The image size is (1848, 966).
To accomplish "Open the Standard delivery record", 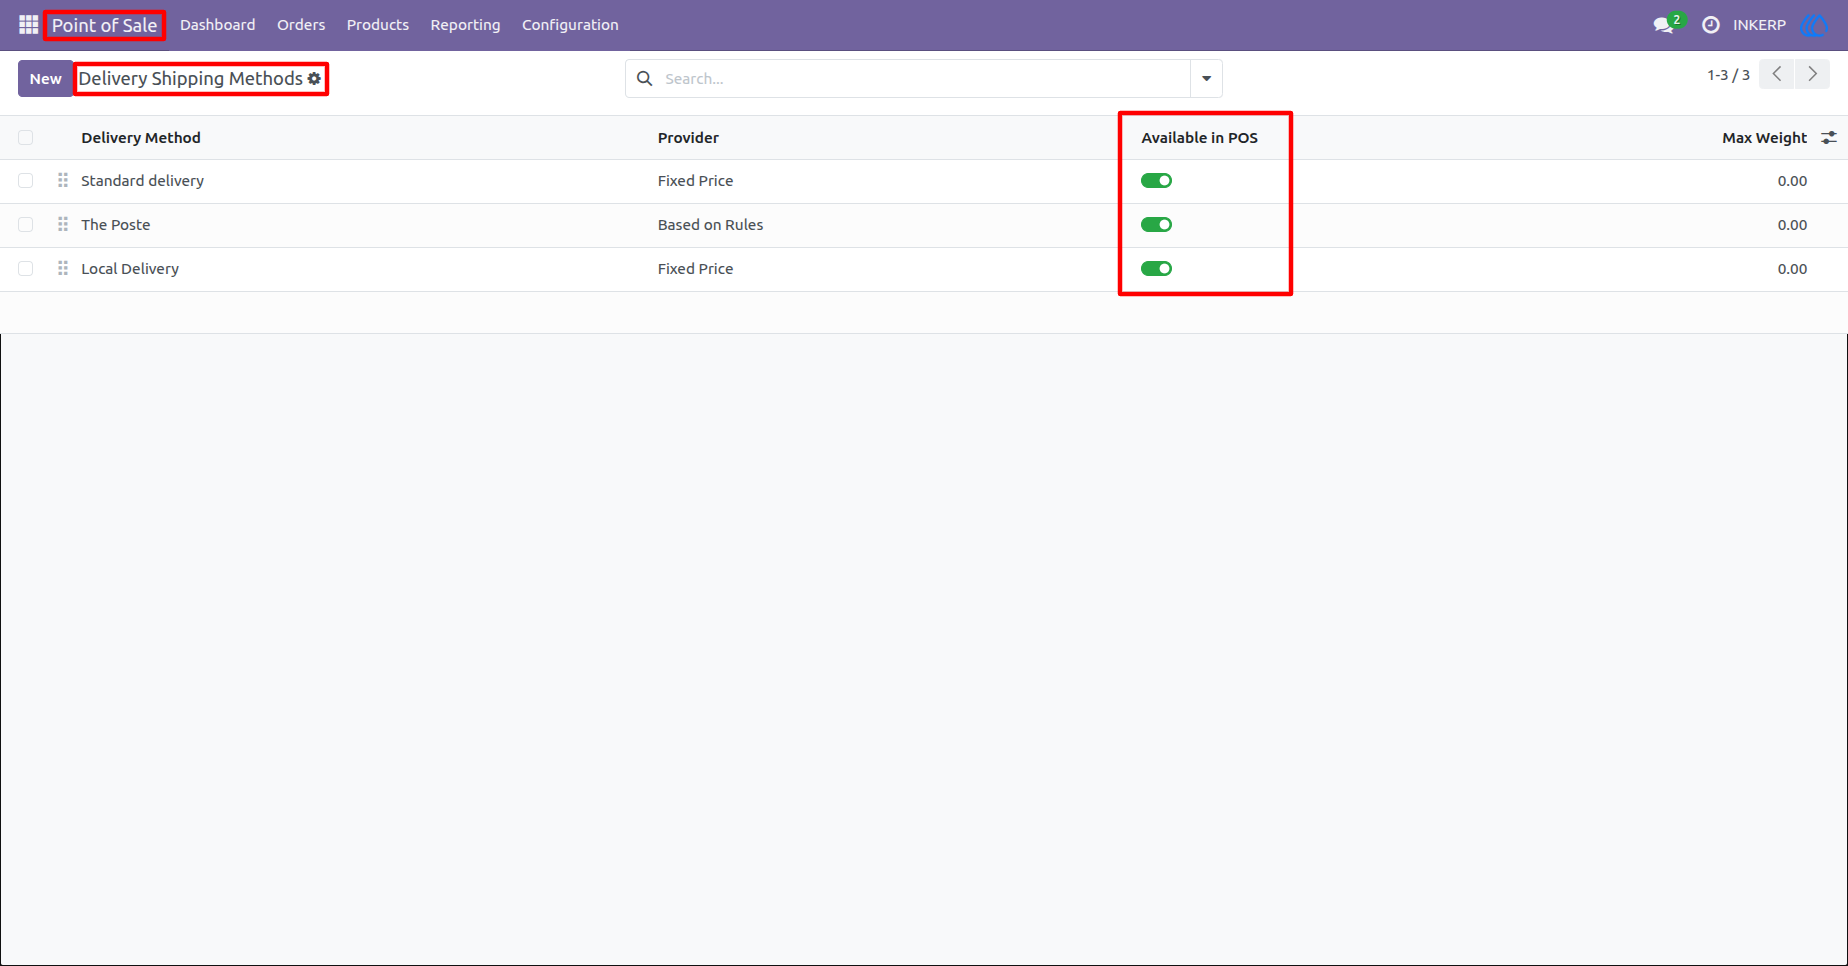I will [x=142, y=180].
